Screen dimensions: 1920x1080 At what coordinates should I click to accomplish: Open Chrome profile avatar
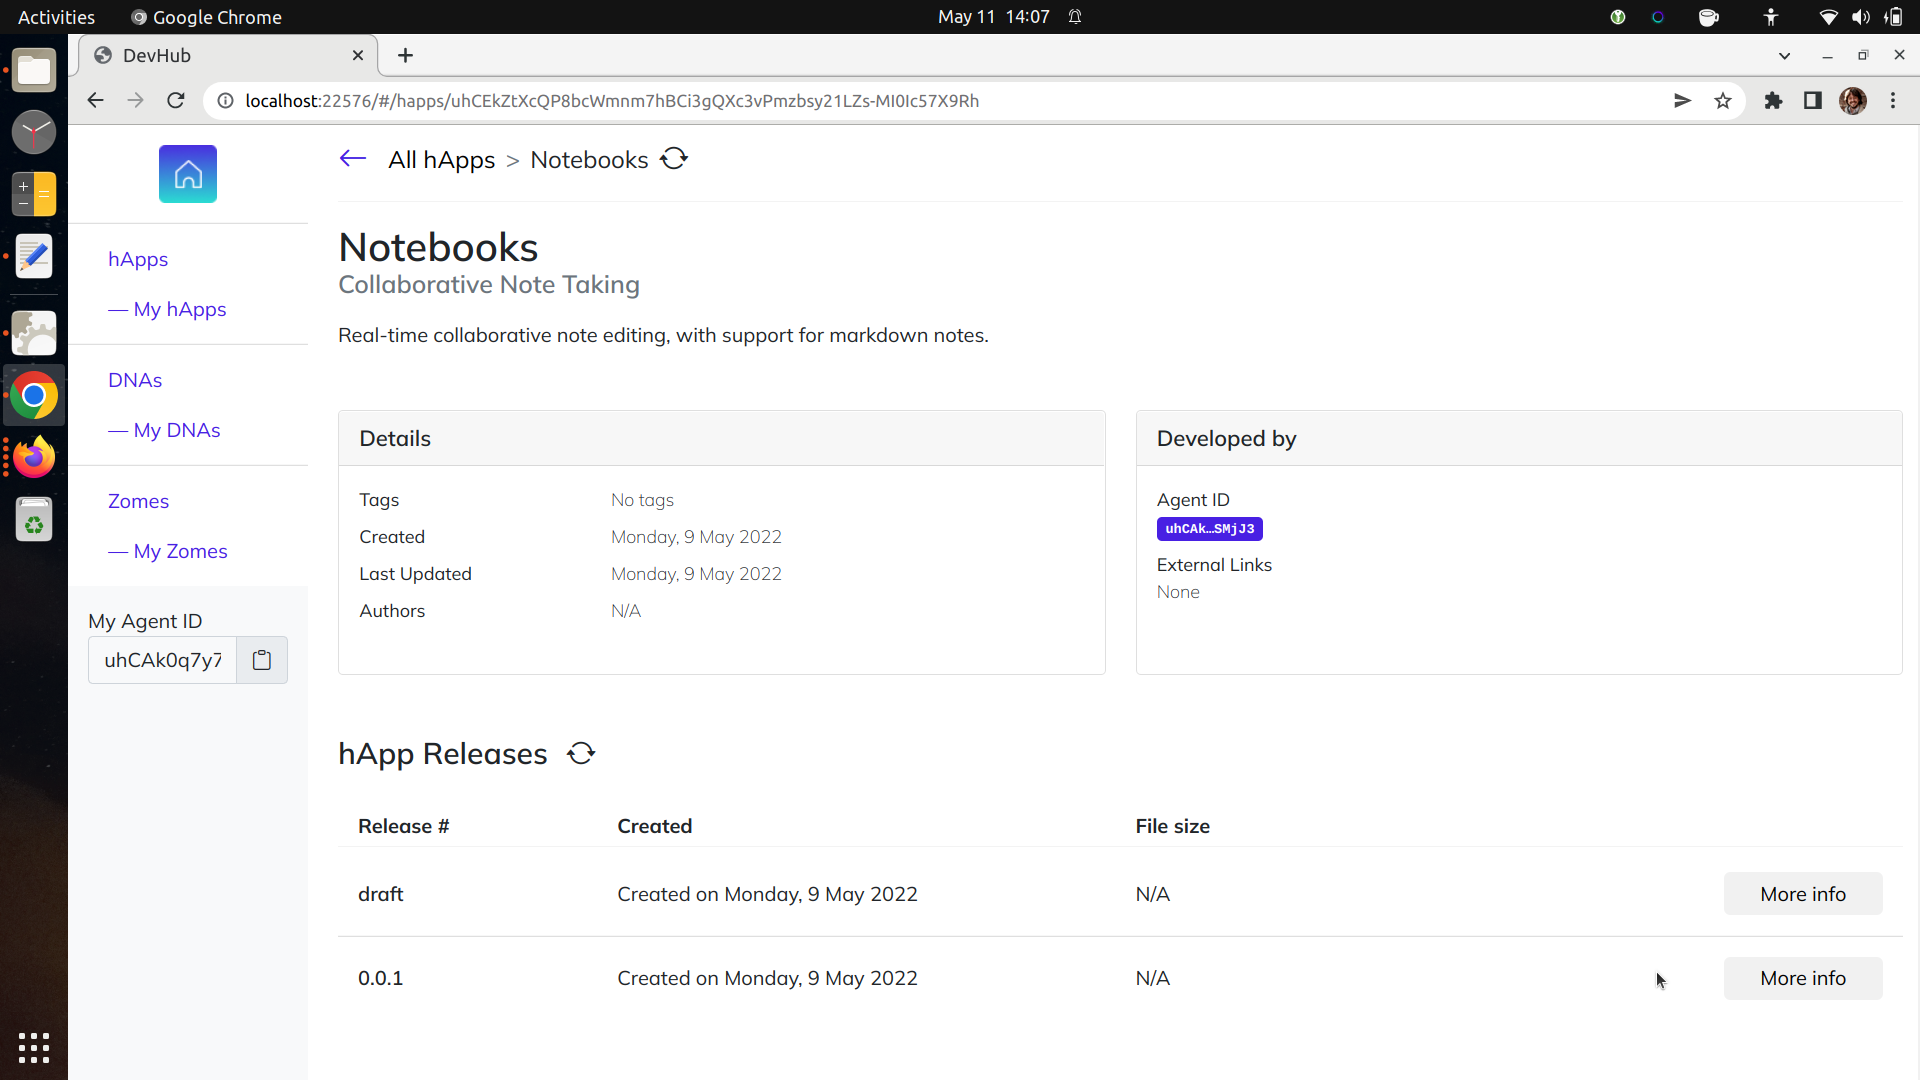[x=1852, y=101]
